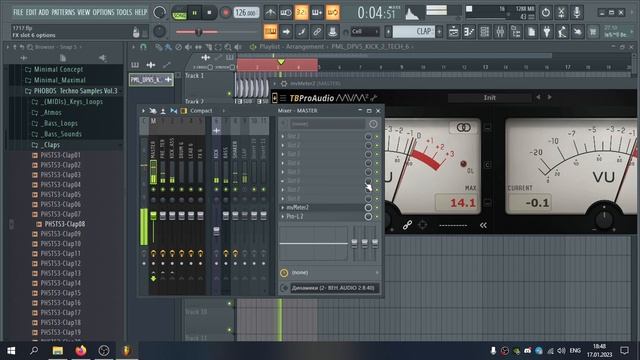Select the KICK mixer track
The height and width of the screenshot is (360, 640).
click(216, 153)
